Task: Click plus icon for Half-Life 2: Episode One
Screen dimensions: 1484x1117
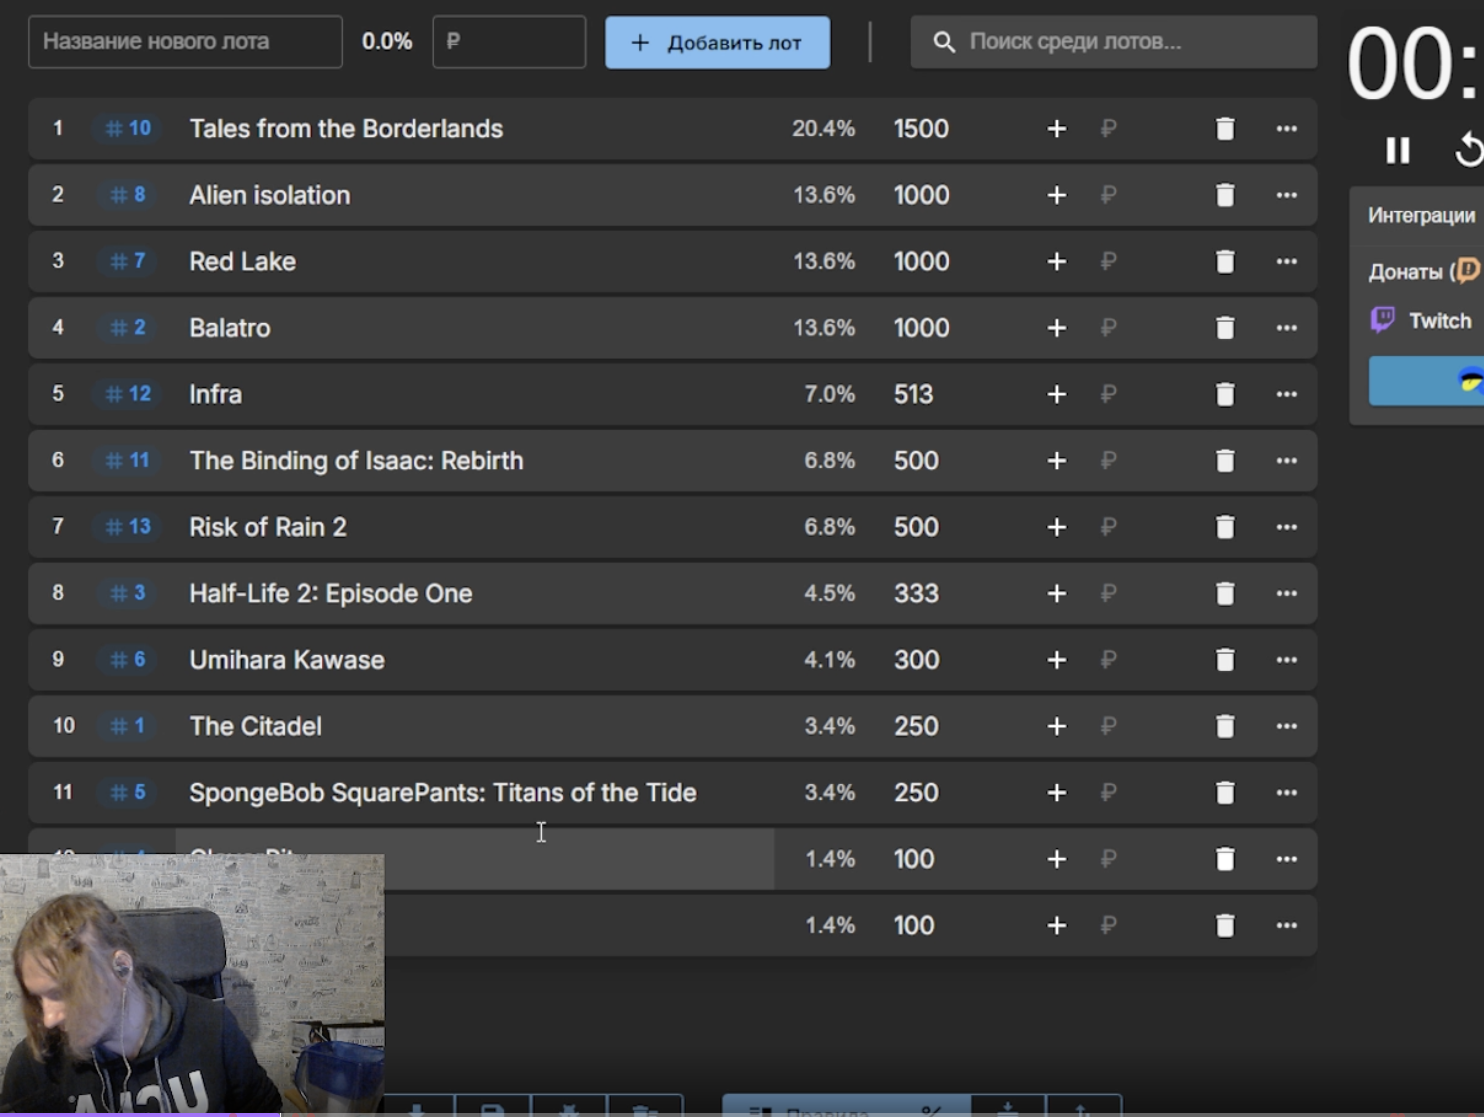Action: [1056, 594]
